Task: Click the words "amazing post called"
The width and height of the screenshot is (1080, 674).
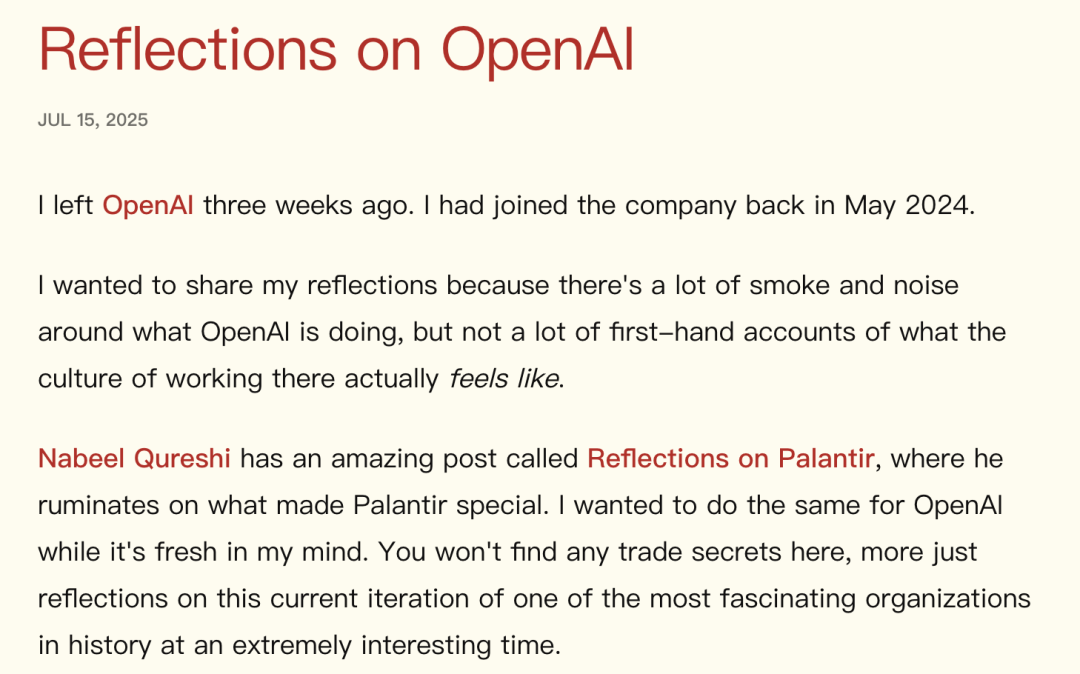Action: (455, 459)
